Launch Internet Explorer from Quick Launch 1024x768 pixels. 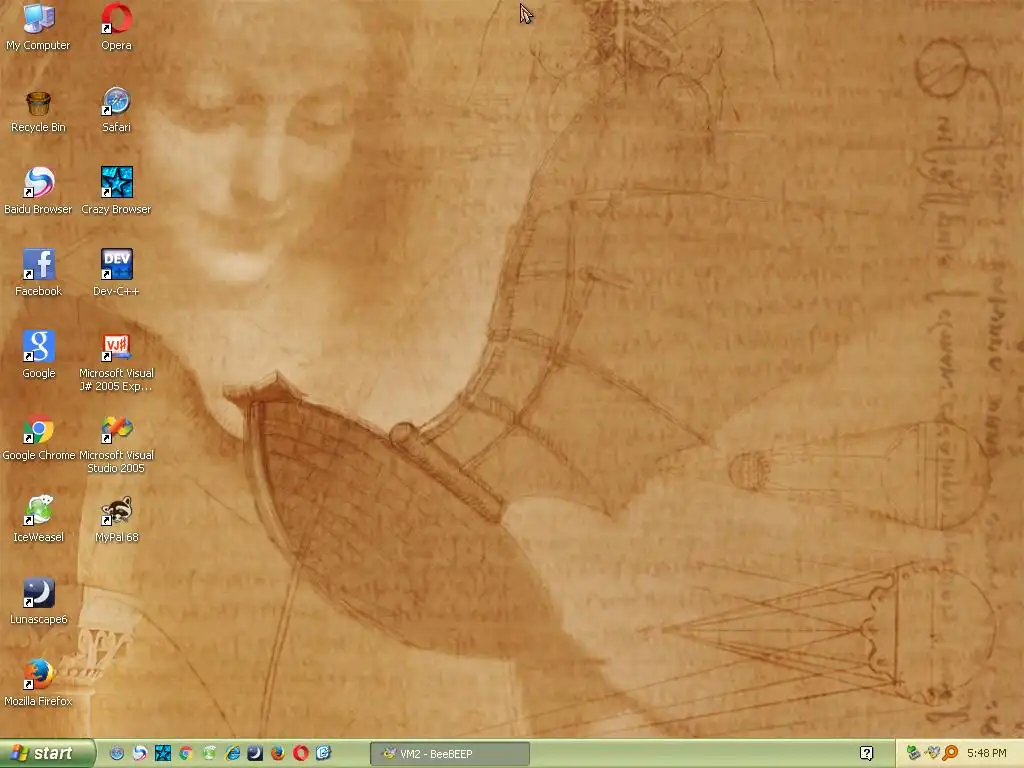(232, 754)
